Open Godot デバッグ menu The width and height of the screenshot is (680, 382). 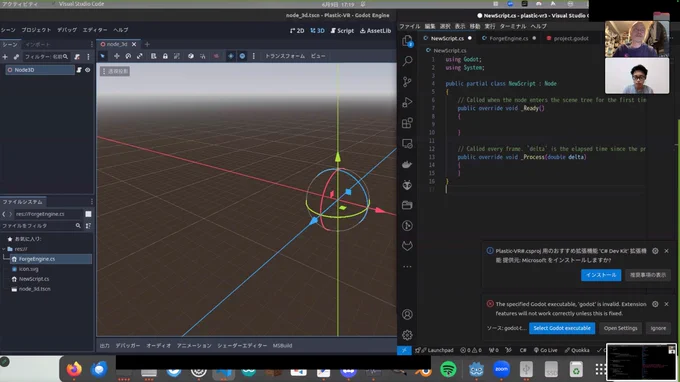click(x=67, y=30)
